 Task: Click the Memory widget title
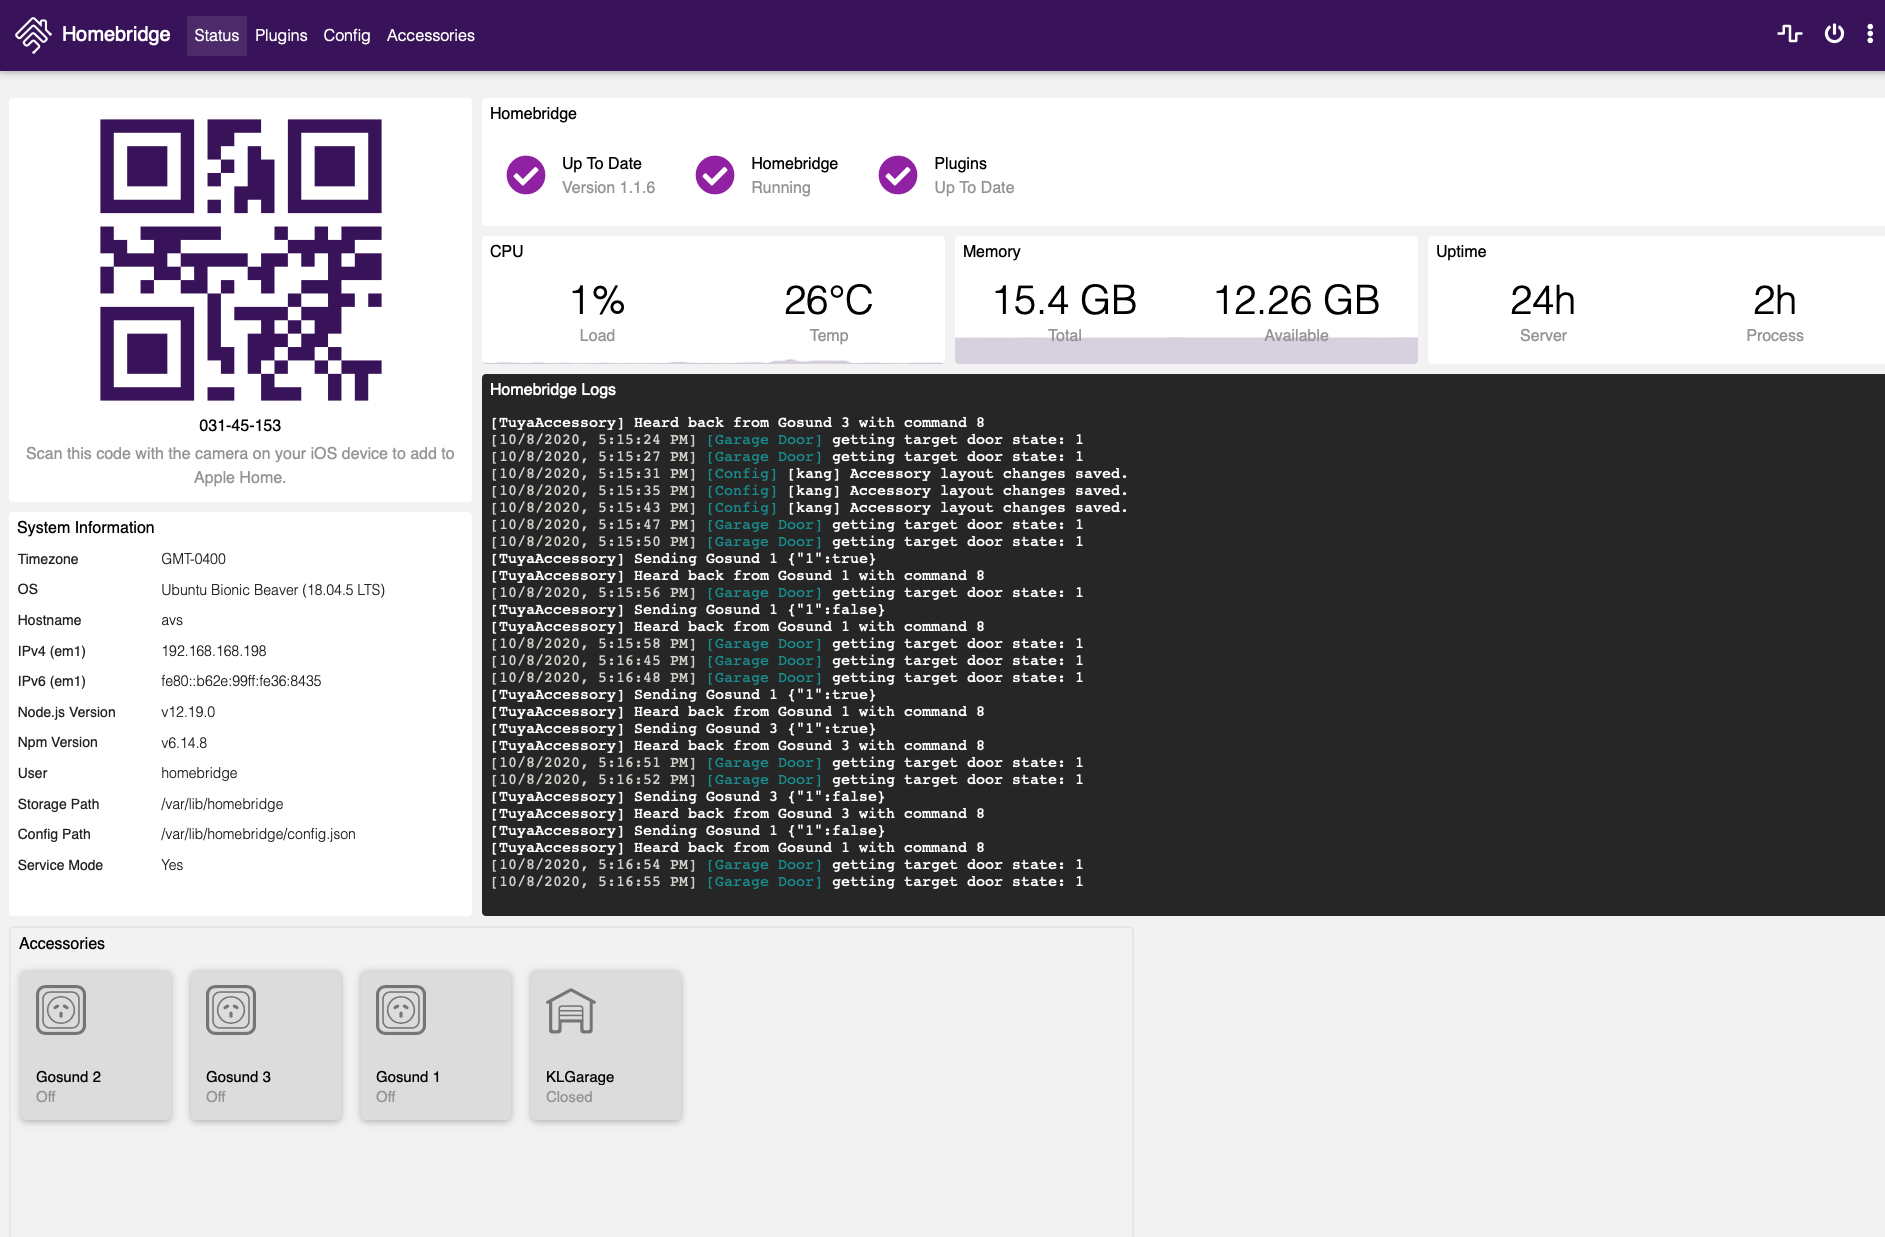click(x=991, y=251)
